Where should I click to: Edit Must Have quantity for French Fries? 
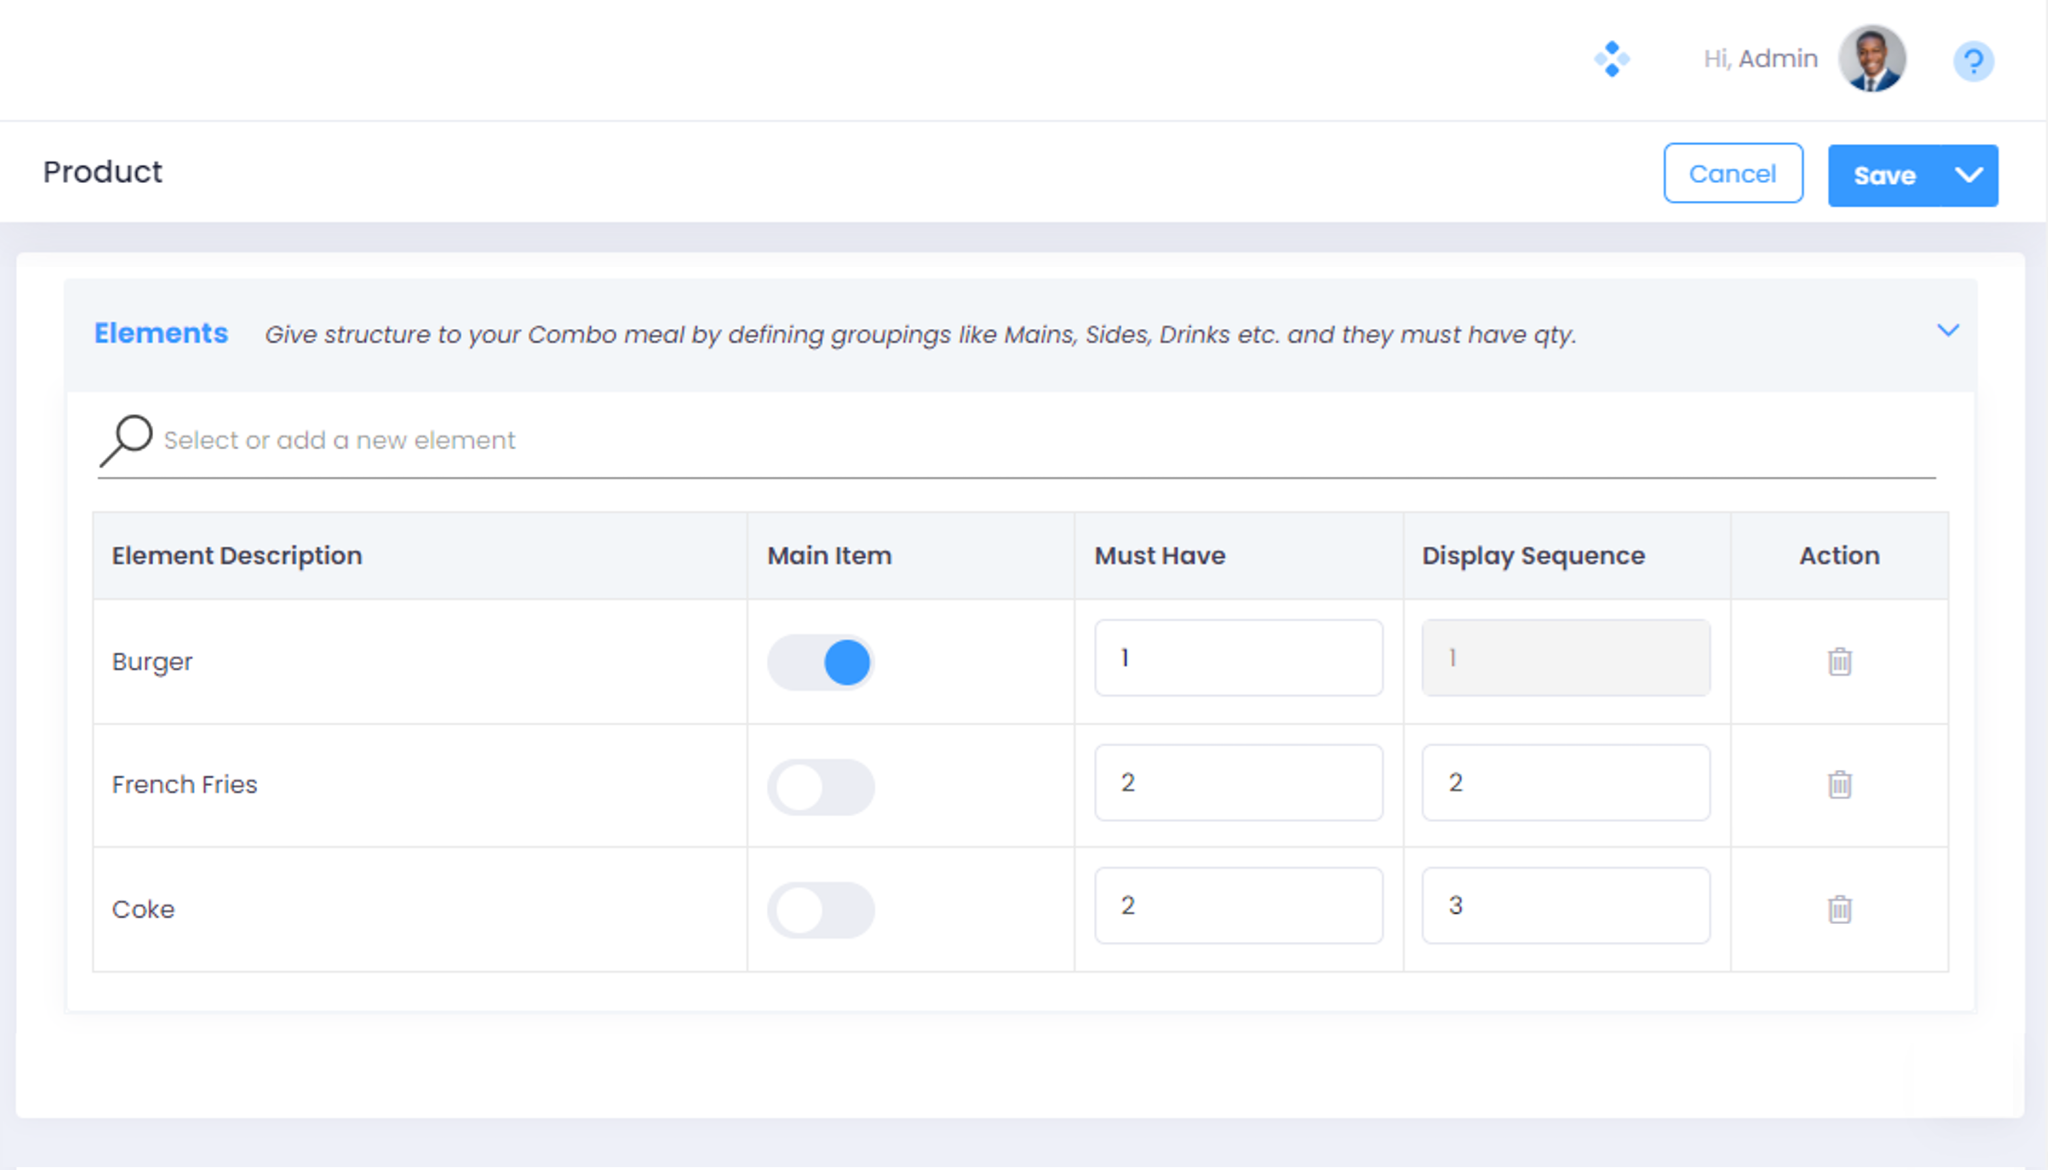1238,782
